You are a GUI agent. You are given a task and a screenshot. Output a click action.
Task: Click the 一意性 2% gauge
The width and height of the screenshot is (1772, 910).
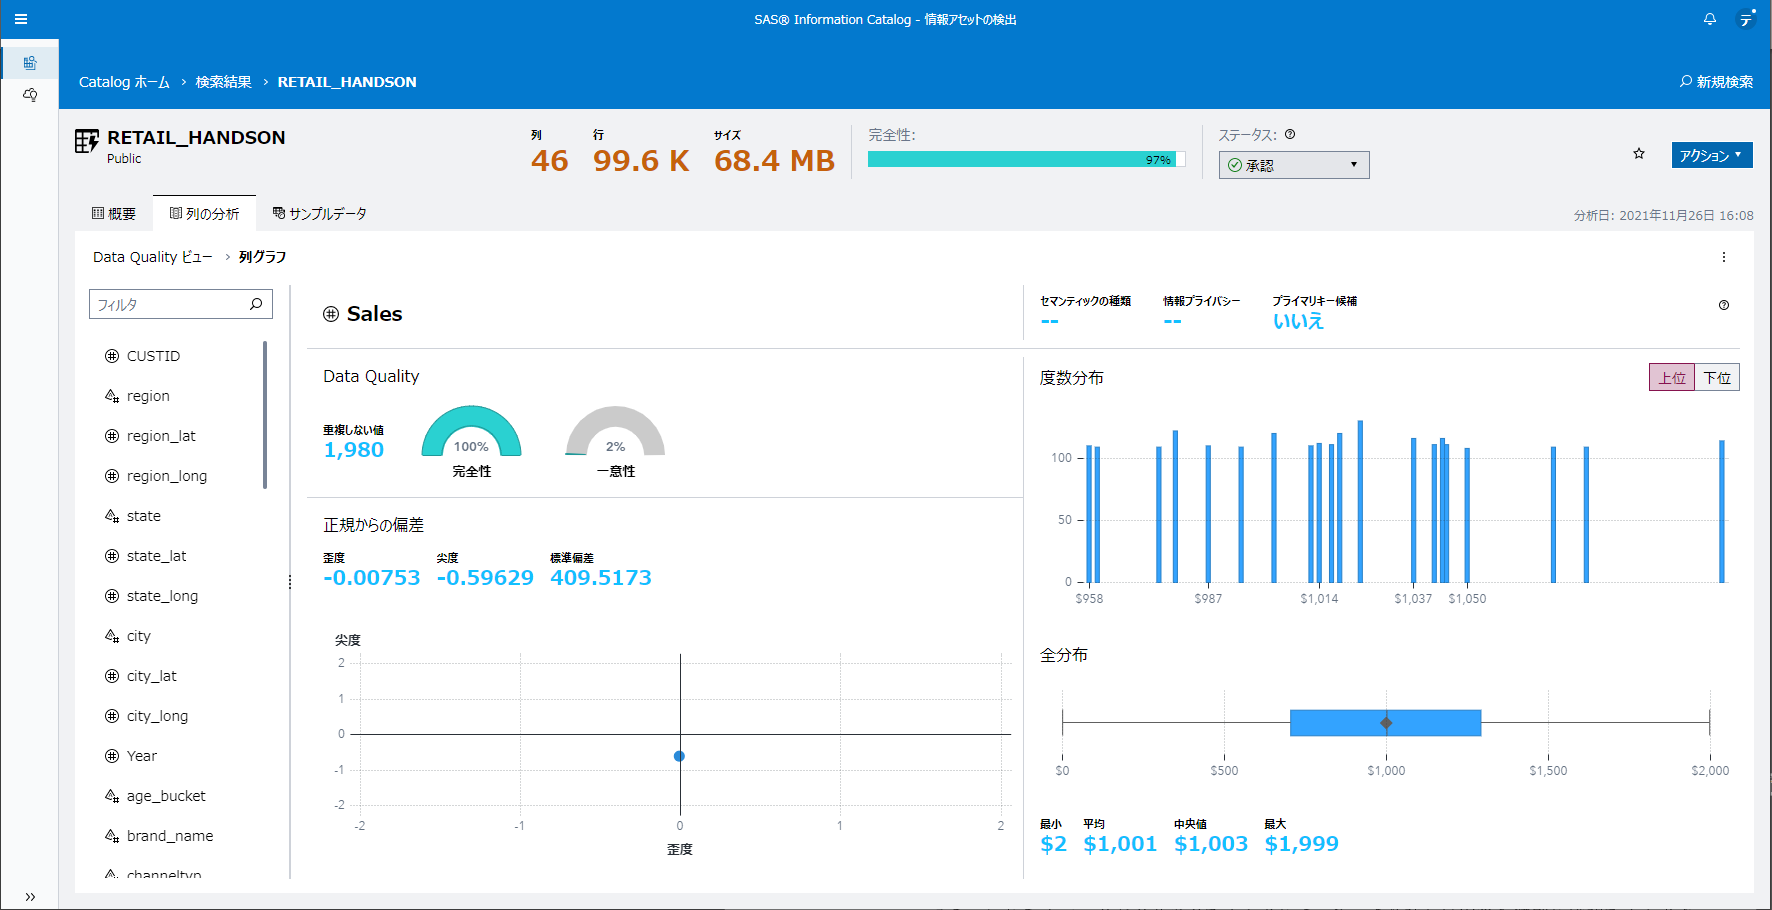tap(615, 432)
